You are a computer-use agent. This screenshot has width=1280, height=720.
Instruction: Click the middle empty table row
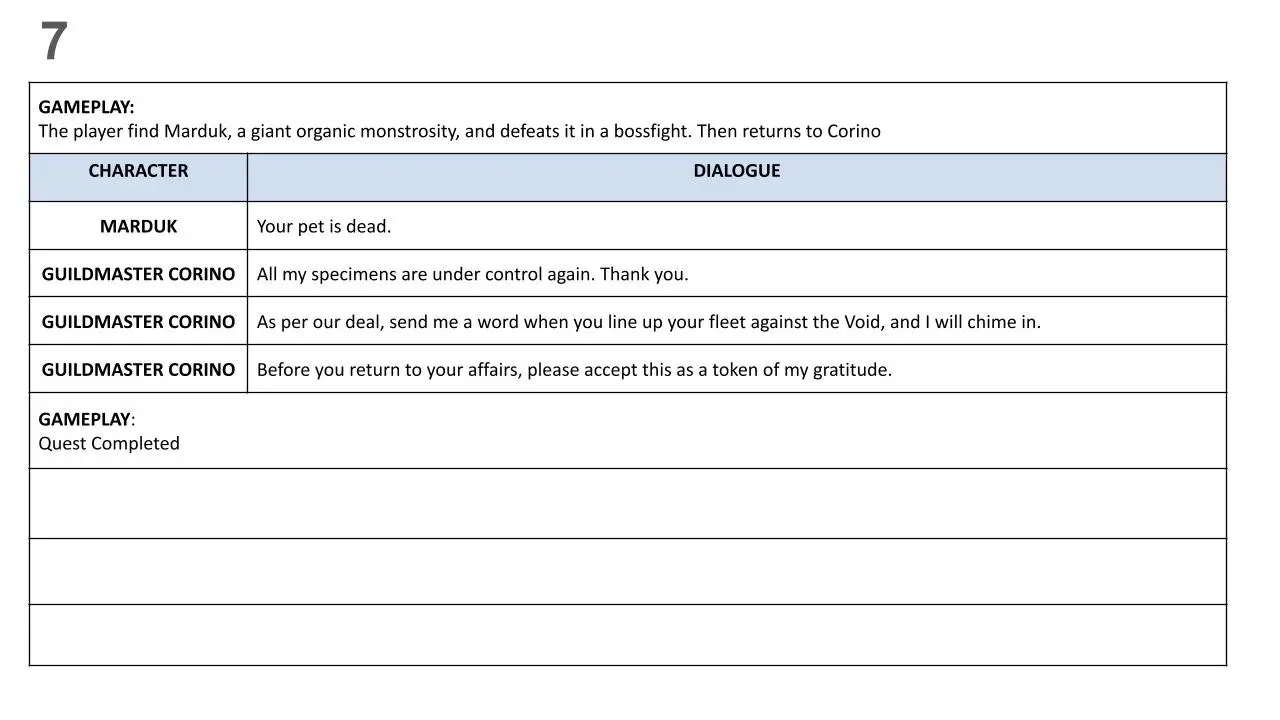click(x=628, y=571)
